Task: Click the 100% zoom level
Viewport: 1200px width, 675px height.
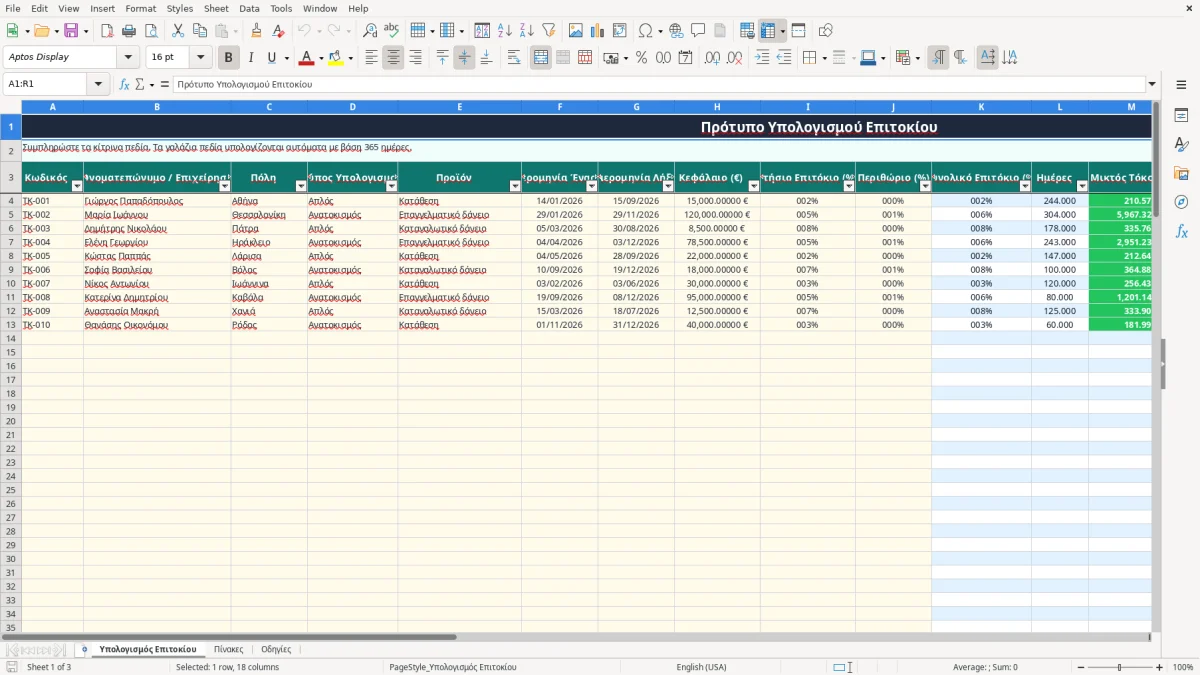Action: click(1183, 667)
